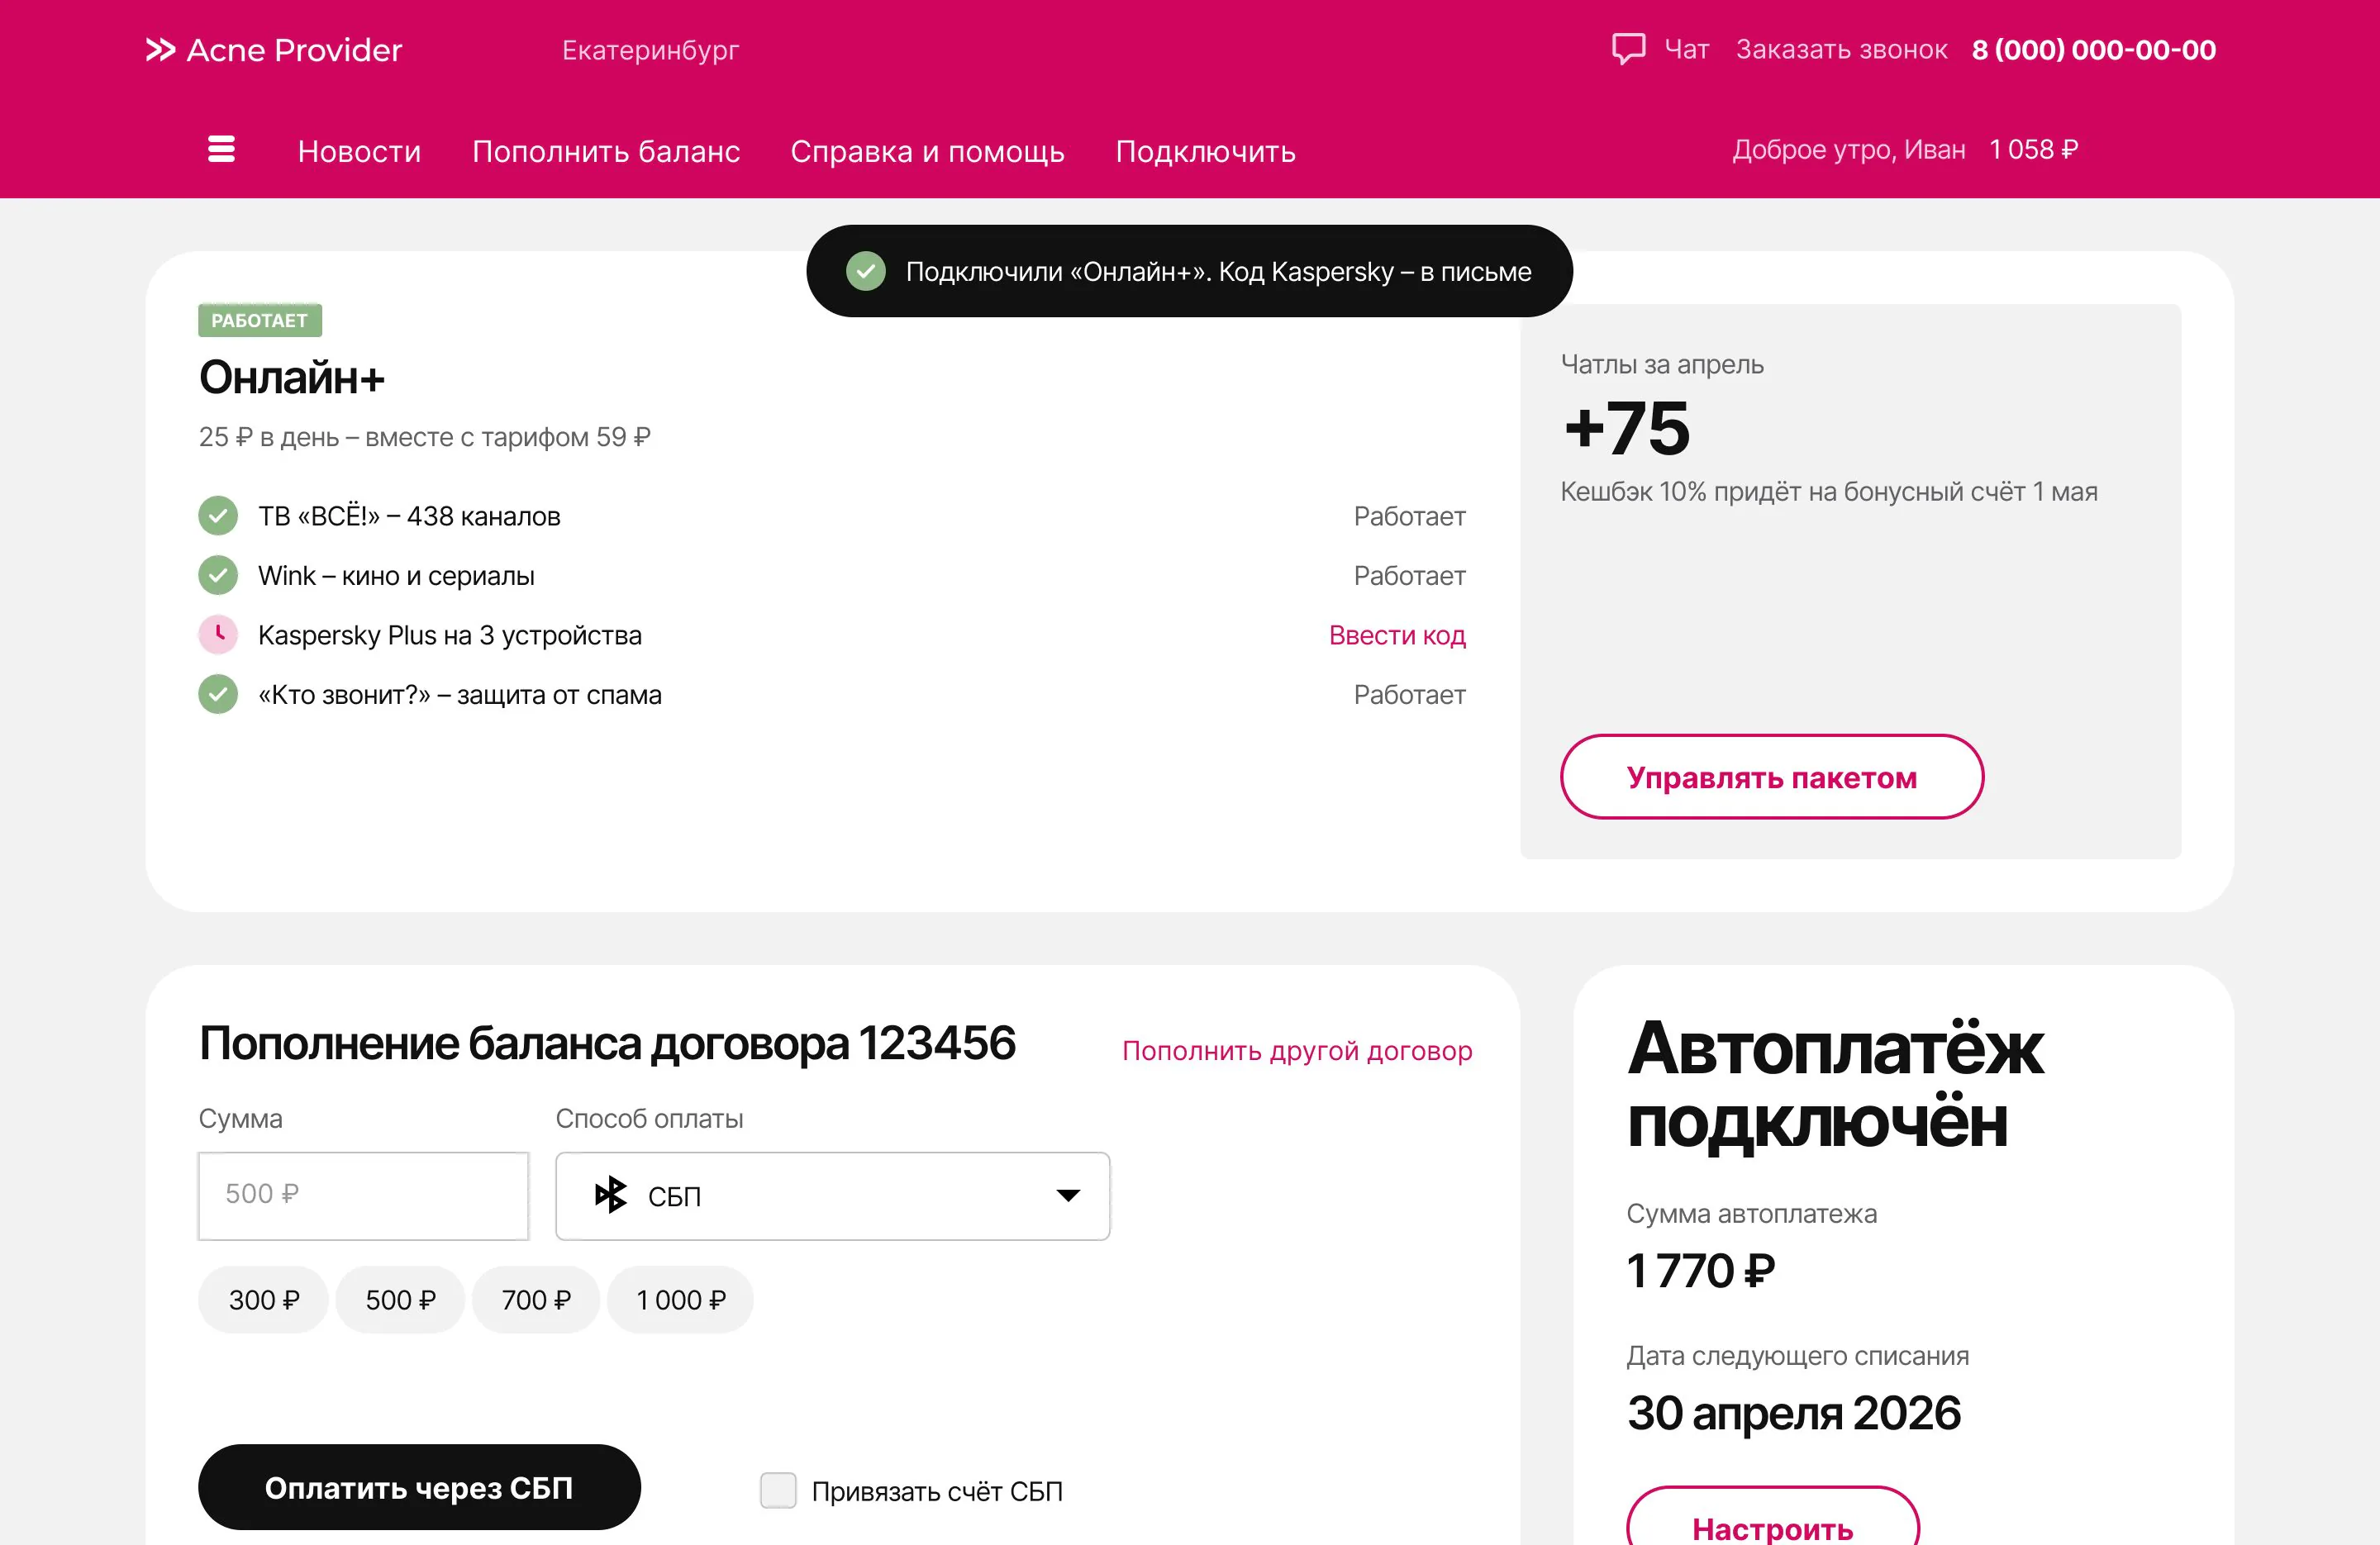Click Kaspersky Plus на 3 устройства row
Viewport: 2380px width, 1545px height.
[x=832, y=635]
